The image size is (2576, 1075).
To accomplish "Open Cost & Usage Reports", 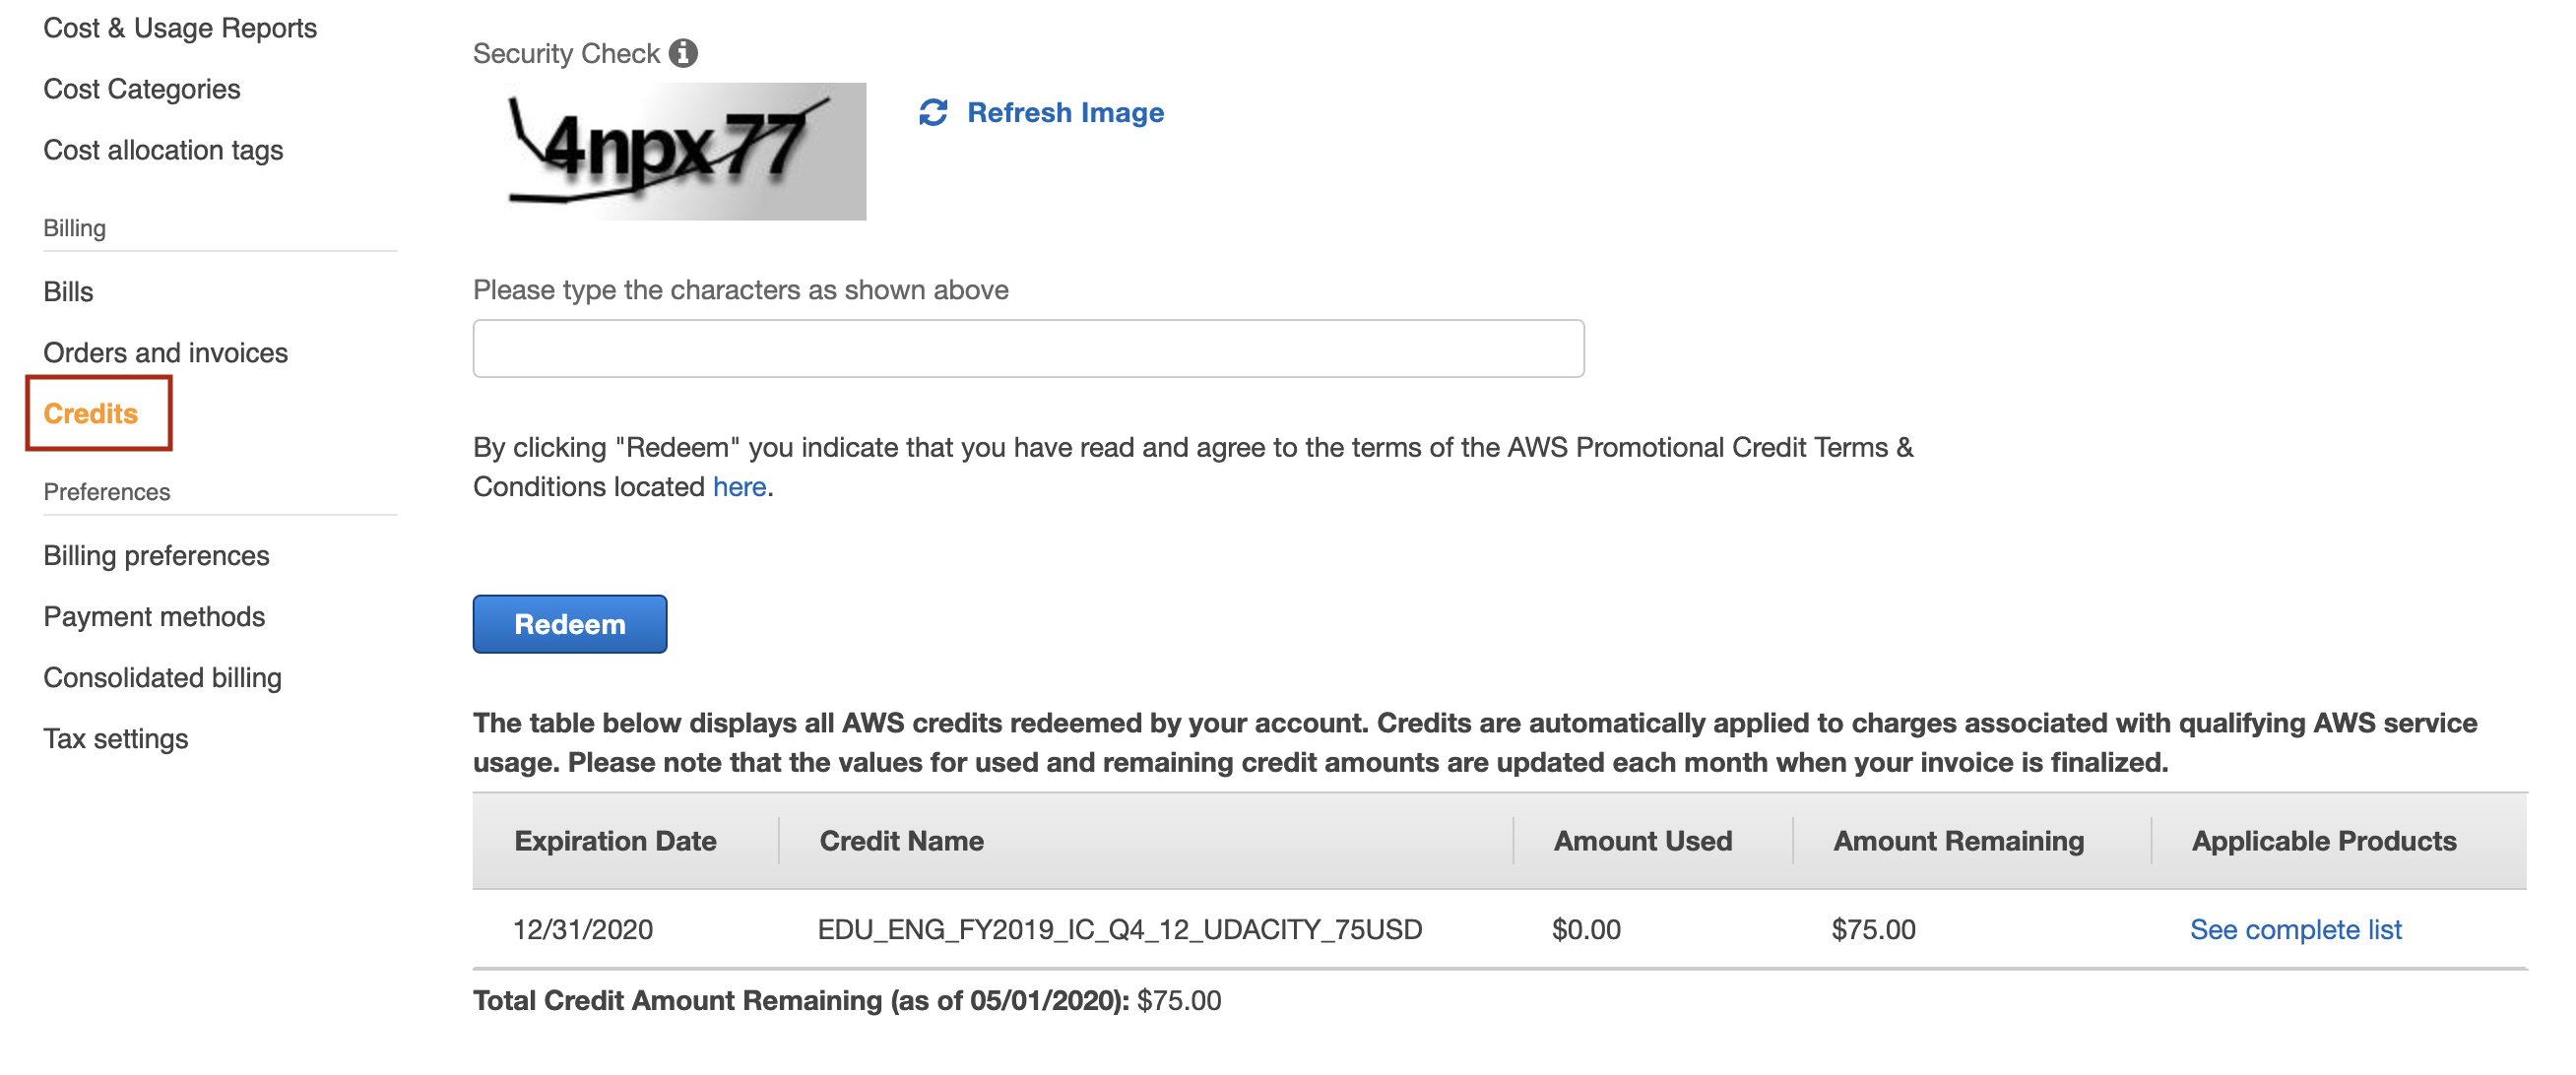I will point(180,28).
